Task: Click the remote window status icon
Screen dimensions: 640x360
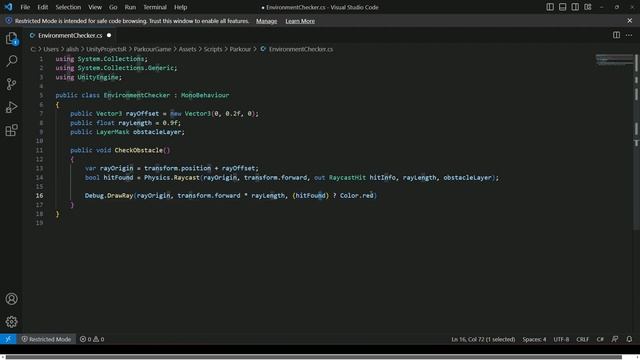Action: [8, 339]
